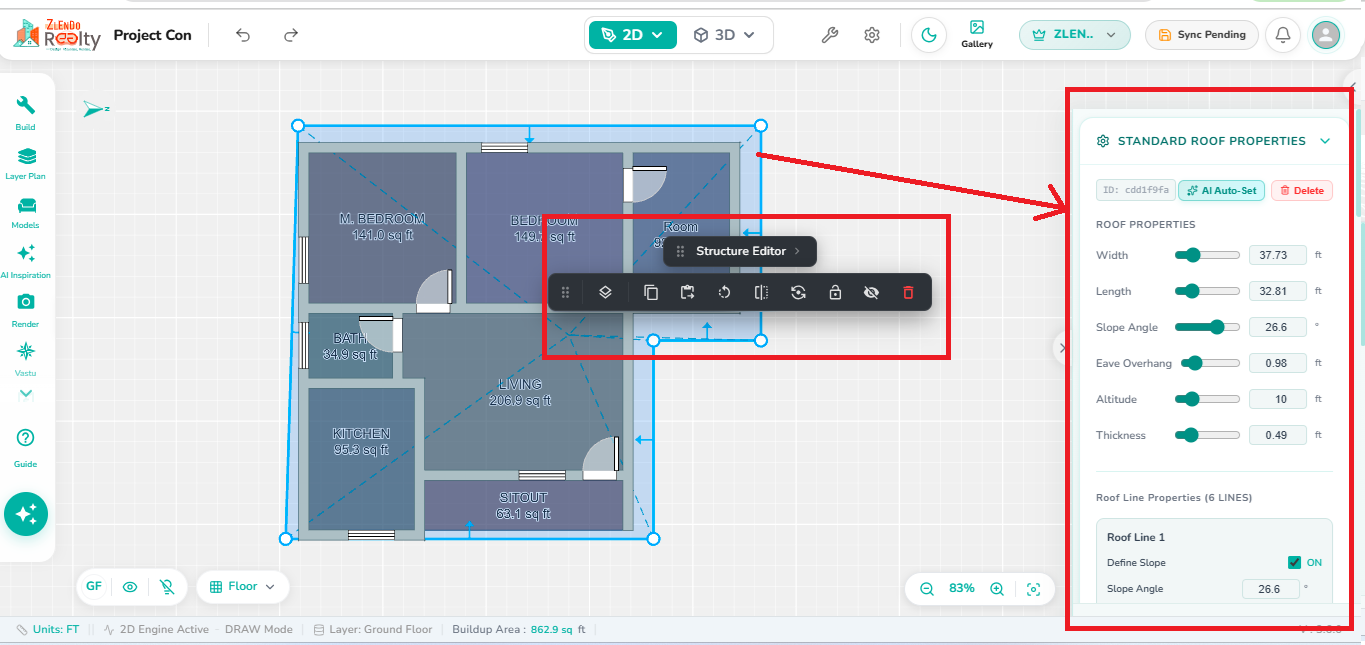The width and height of the screenshot is (1365, 645).
Task: Copy selection using floating toolbar copy icon
Action: (x=651, y=292)
